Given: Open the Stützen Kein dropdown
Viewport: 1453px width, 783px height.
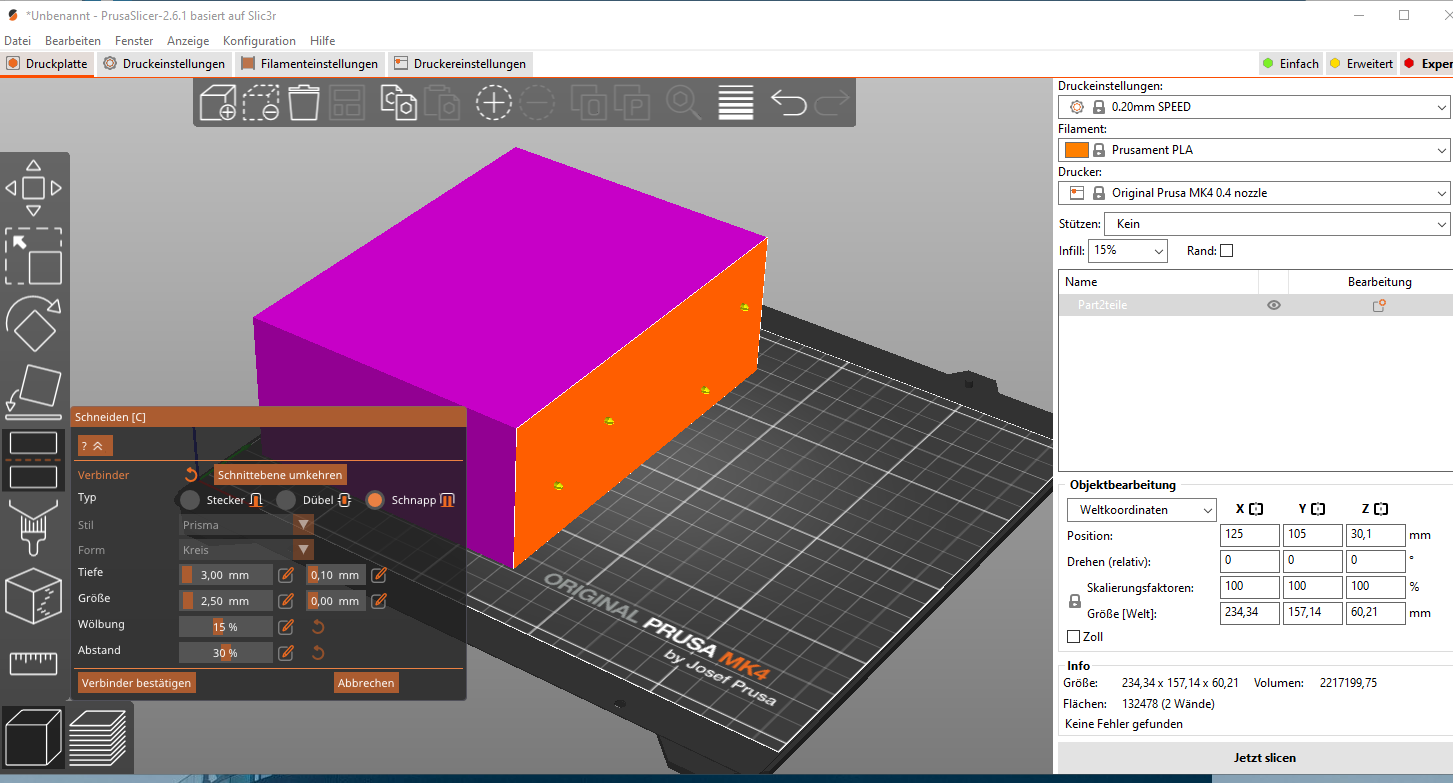Looking at the screenshot, I should [x=1277, y=224].
